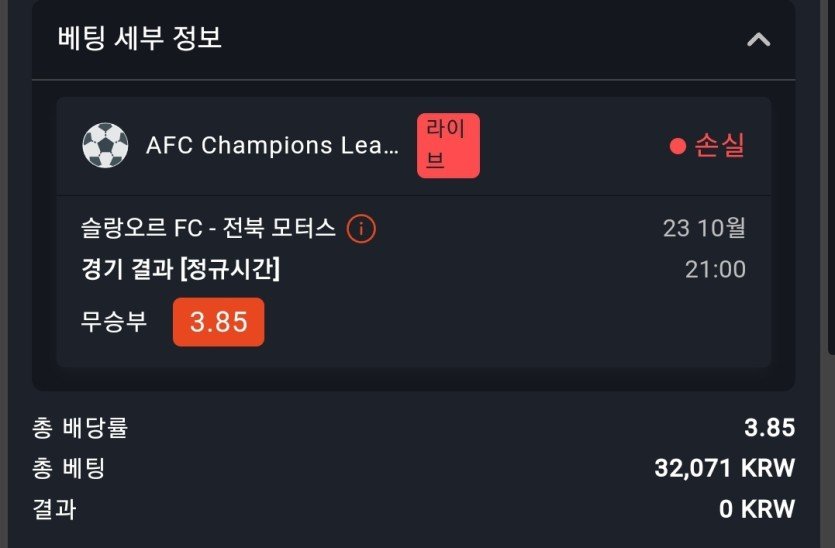Screen dimensions: 835x548
Task: Click the 32,071 KRW stake amount
Action: pyautogui.click(x=724, y=469)
